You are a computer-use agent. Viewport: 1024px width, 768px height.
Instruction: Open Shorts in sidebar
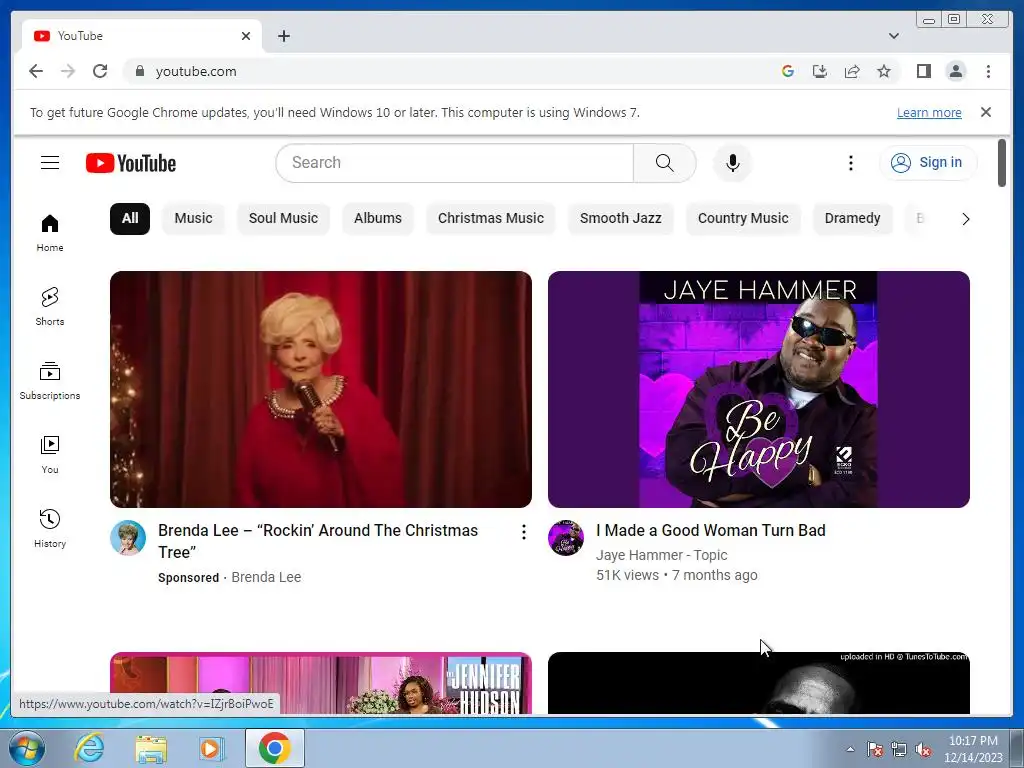[50, 307]
